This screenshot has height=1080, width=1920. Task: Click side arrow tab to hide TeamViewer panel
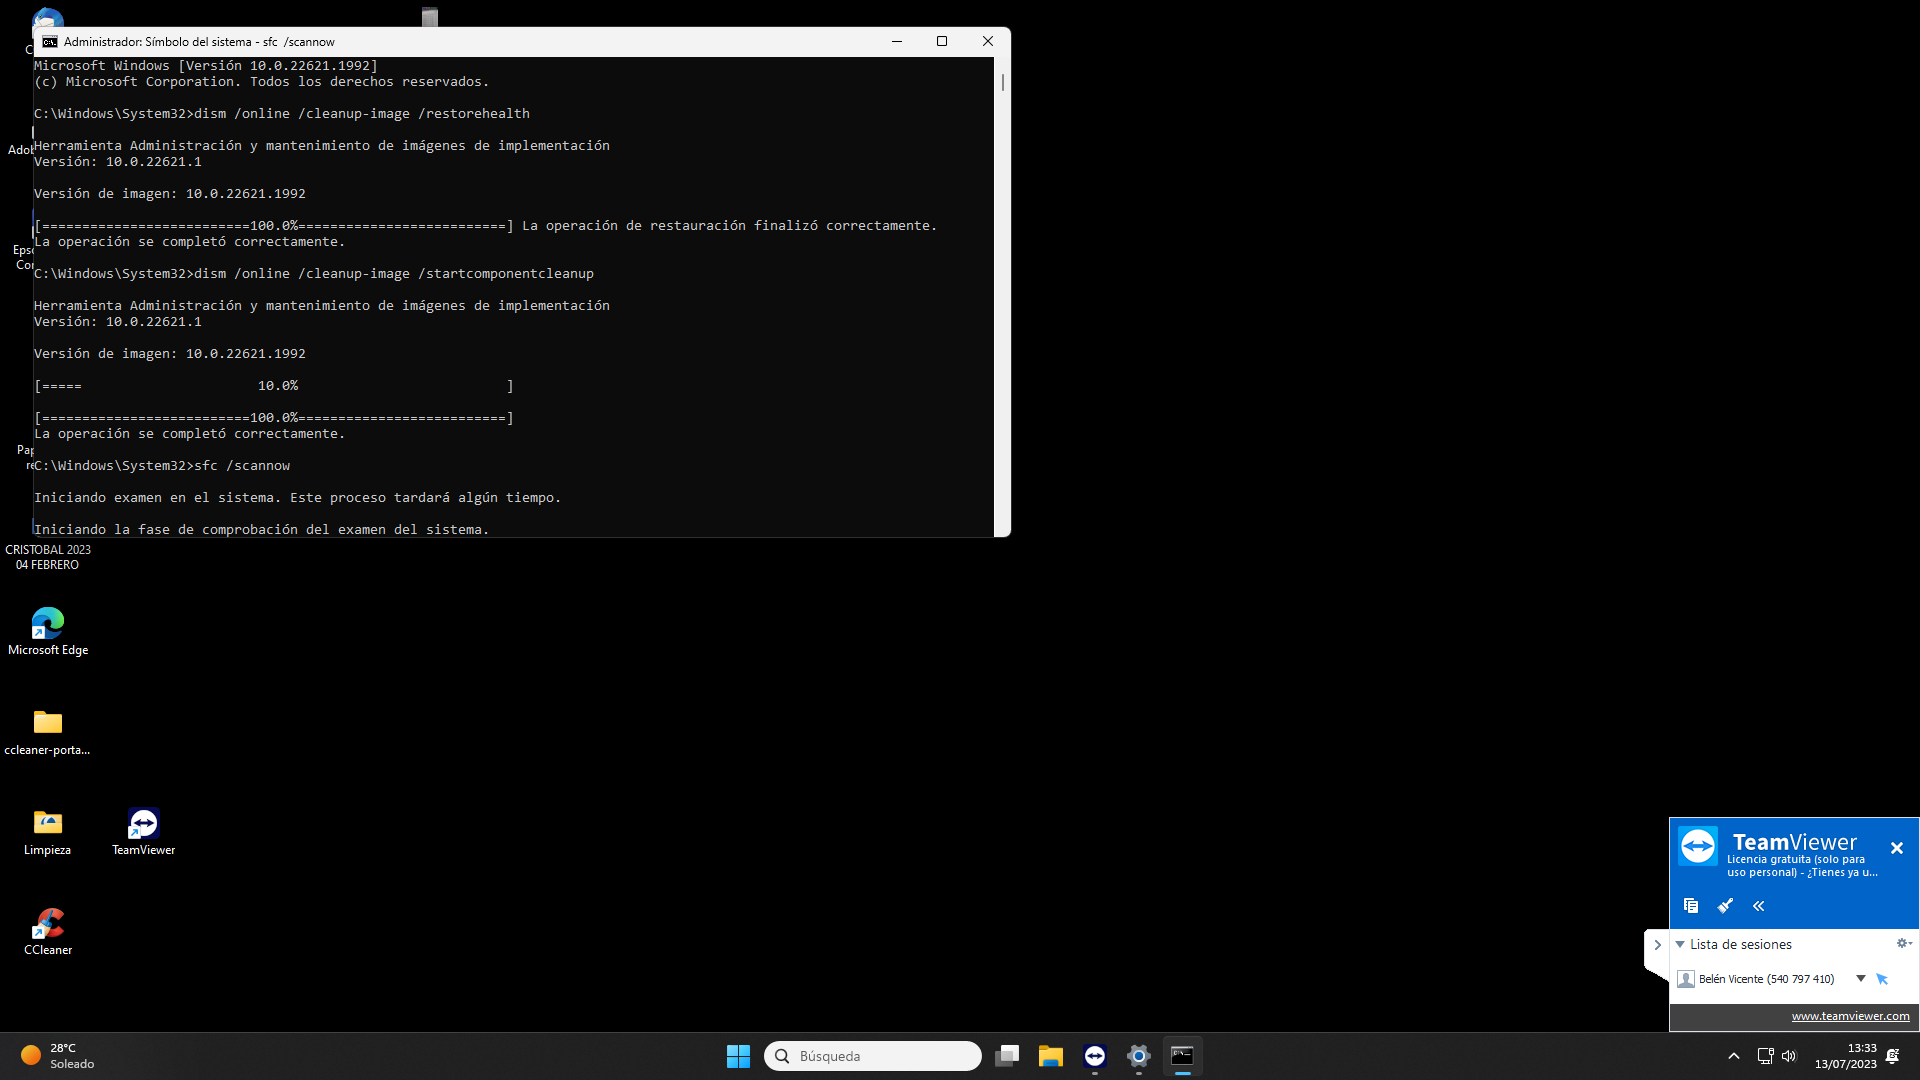point(1657,945)
